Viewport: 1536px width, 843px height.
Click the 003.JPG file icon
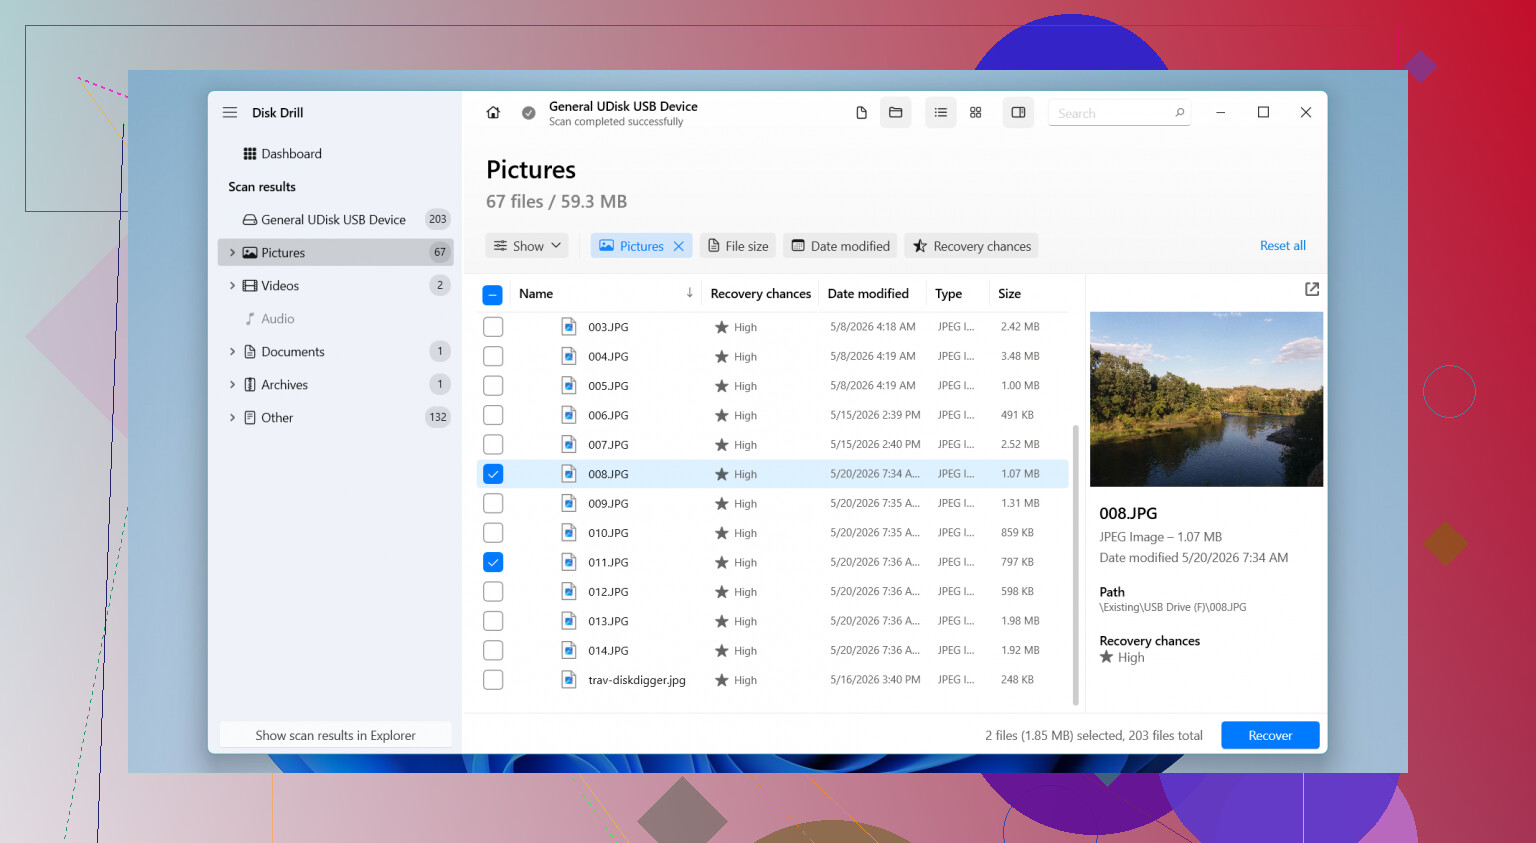[x=569, y=327]
